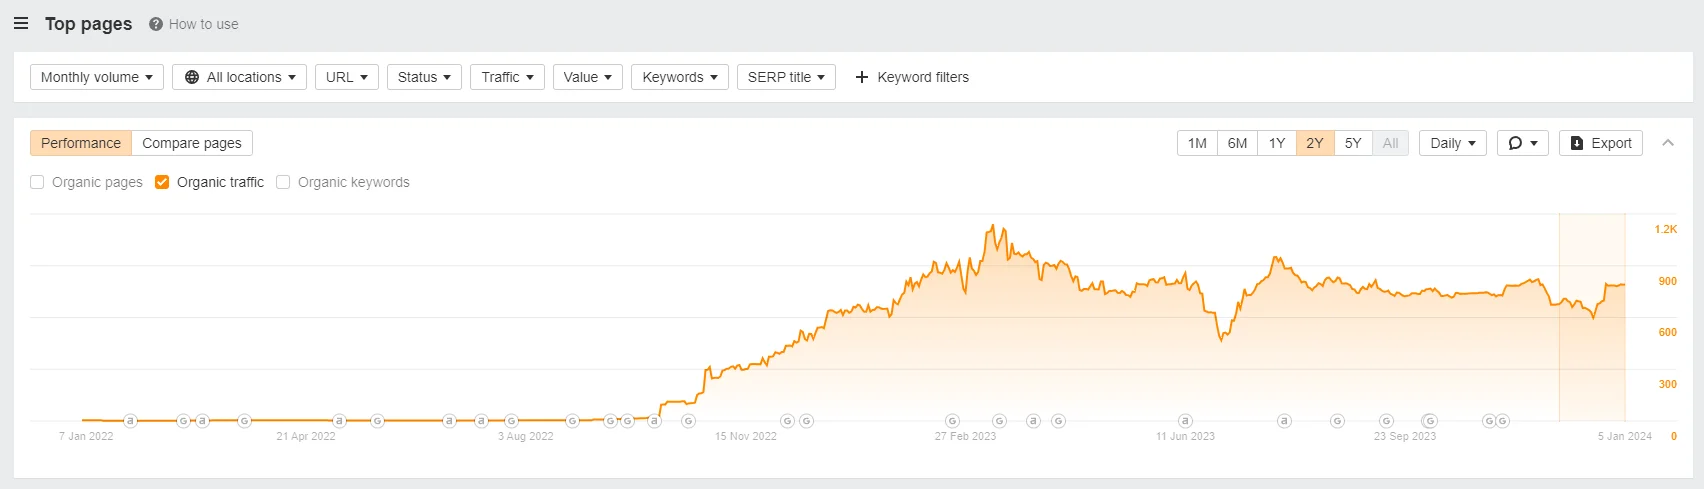Enable the Organic pages checkbox

[37, 182]
